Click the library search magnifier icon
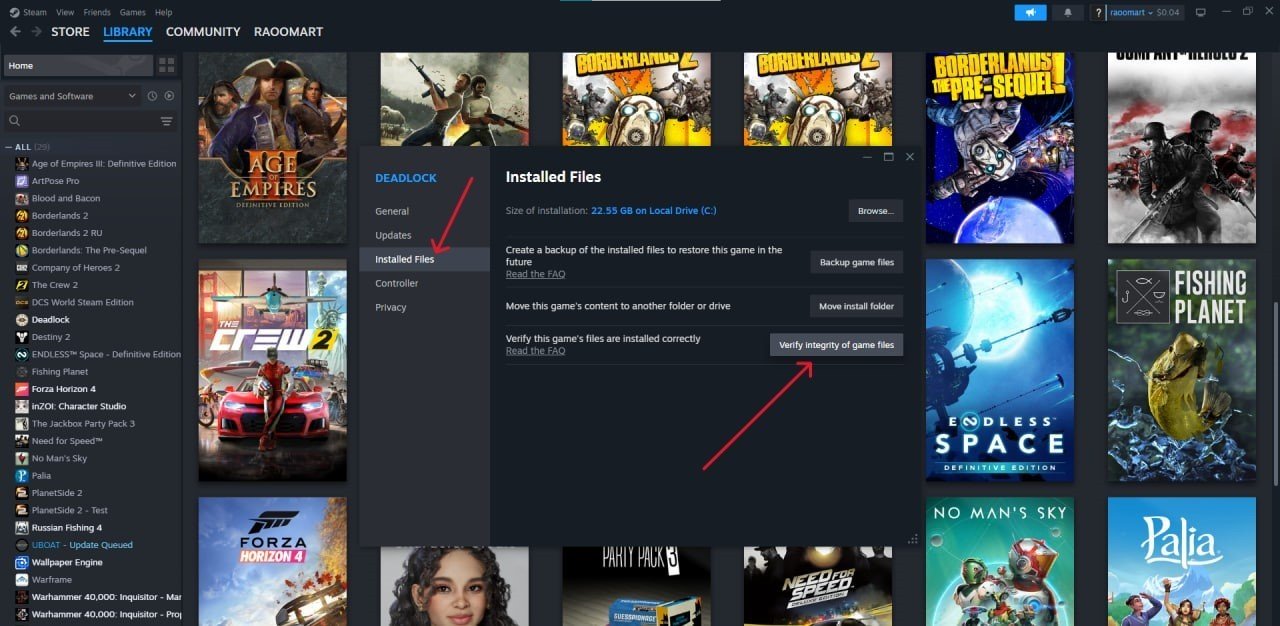 point(15,121)
